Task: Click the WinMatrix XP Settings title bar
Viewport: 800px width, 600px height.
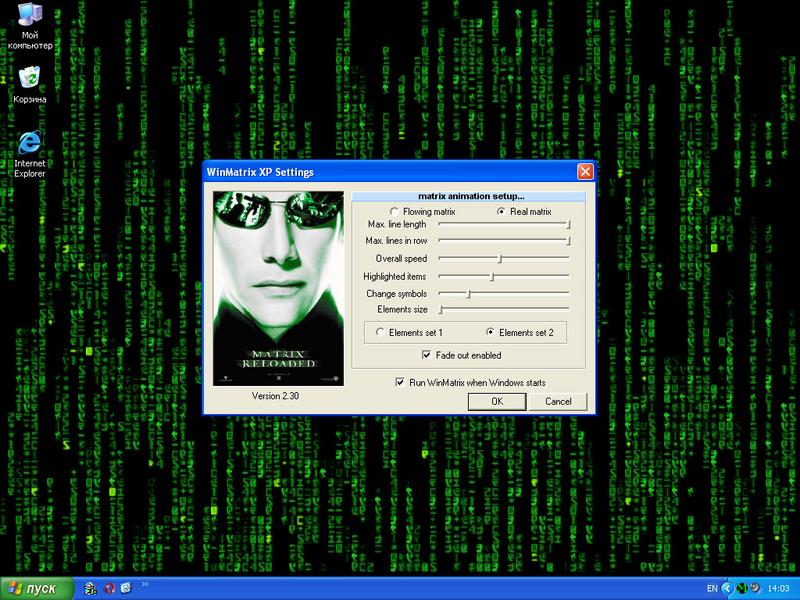Action: [x=390, y=172]
